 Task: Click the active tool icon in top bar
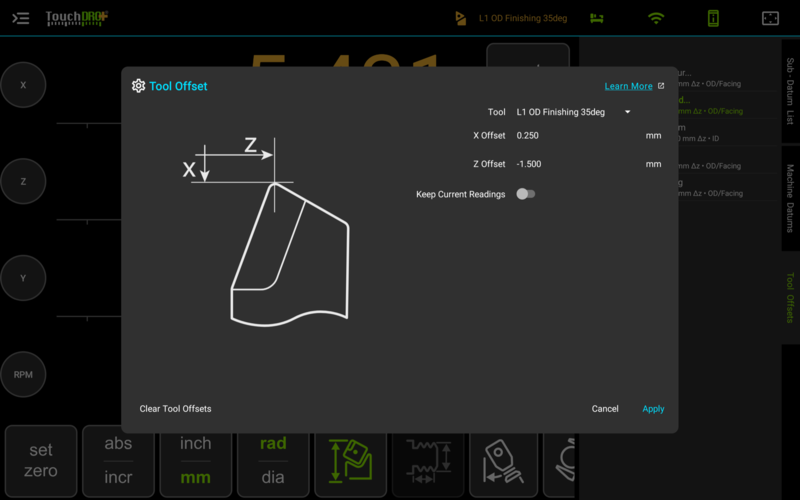(460, 18)
